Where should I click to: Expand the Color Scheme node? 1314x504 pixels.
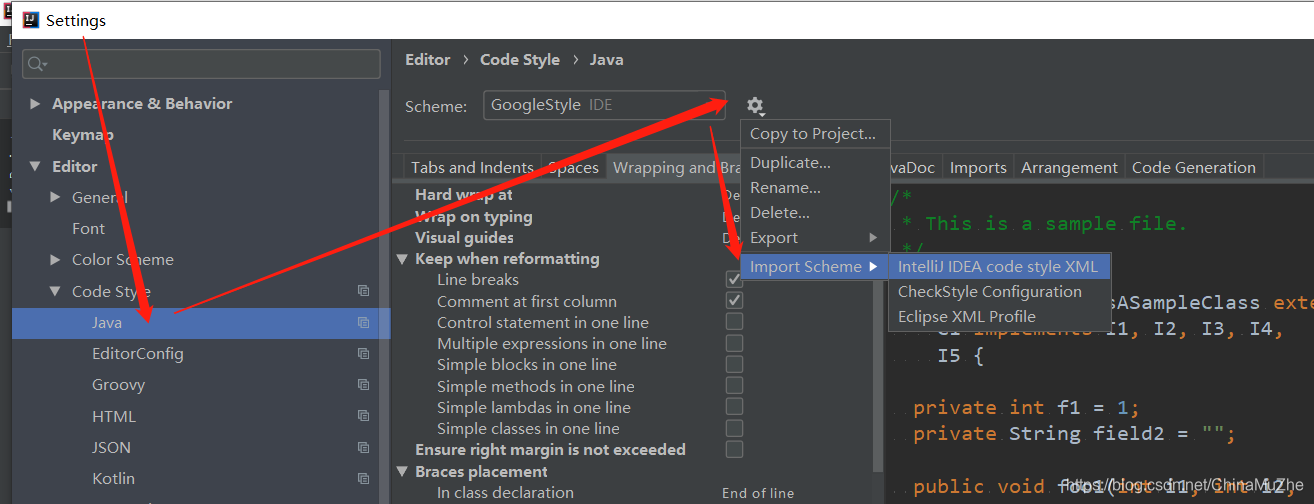56,260
